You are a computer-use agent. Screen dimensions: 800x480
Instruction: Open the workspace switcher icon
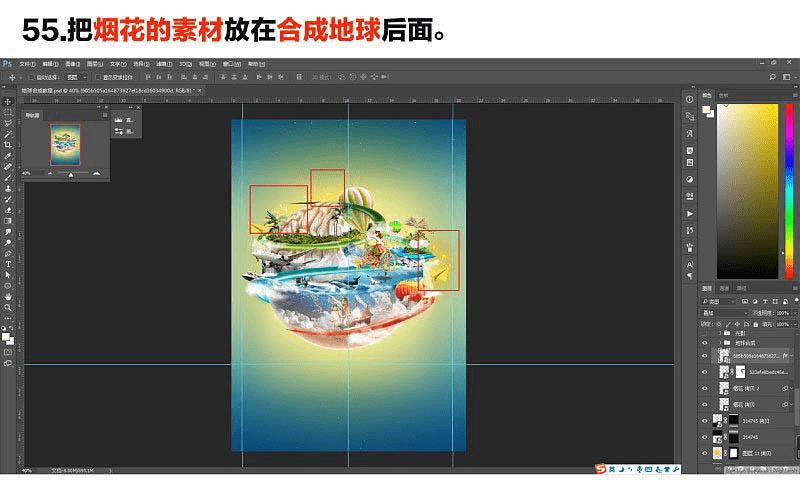pyautogui.click(x=786, y=77)
